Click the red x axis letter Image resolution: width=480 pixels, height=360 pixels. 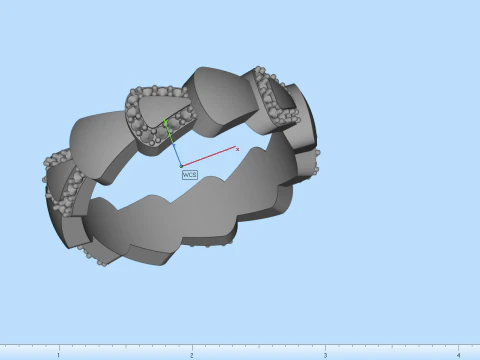click(x=237, y=150)
